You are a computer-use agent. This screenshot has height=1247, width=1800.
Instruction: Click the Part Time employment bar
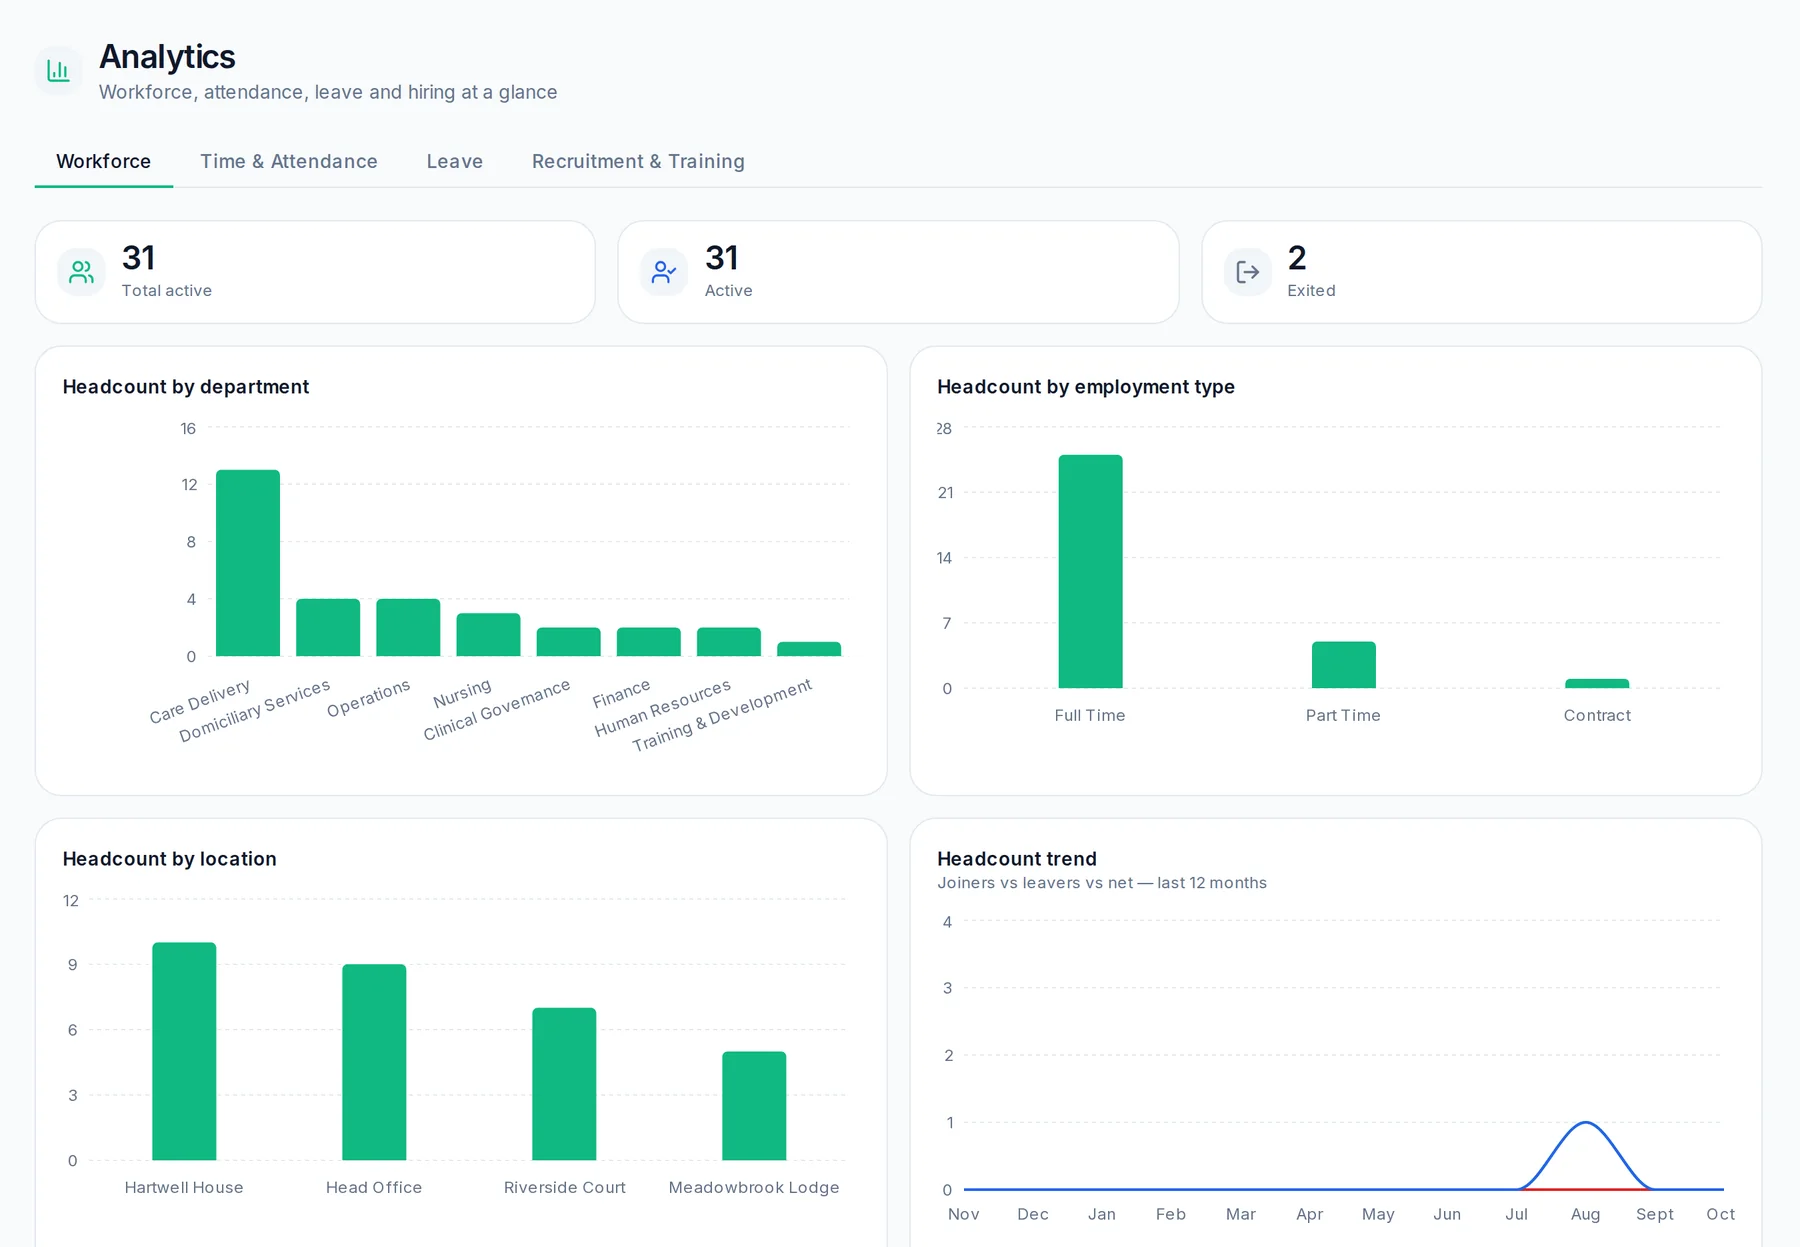click(x=1343, y=665)
